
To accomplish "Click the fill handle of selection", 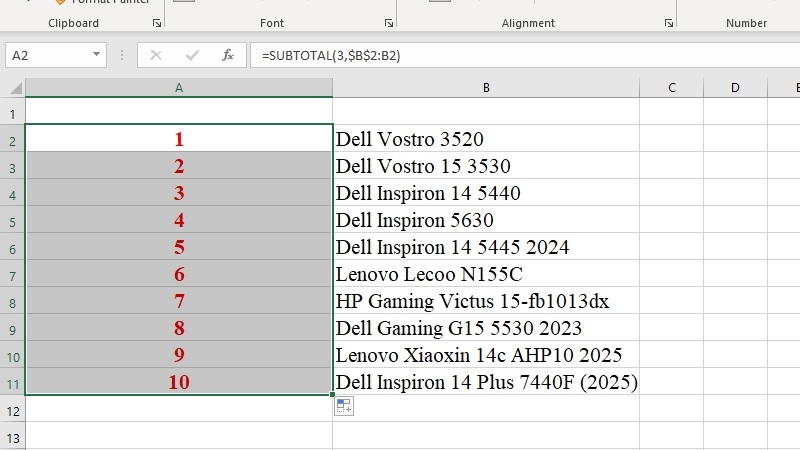I will (x=333, y=394).
